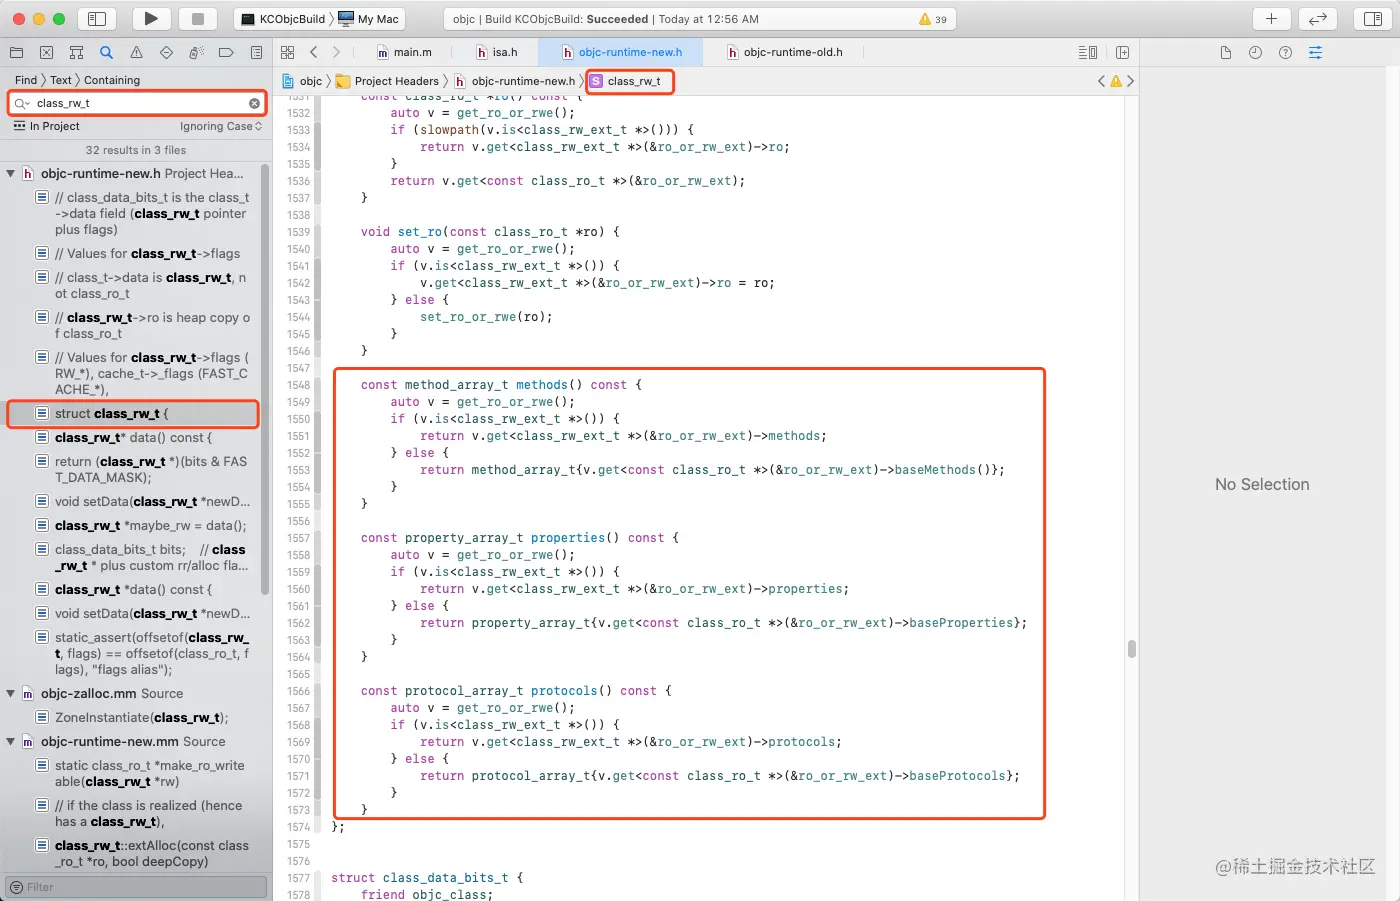Open the Symbol navigator
The width and height of the screenshot is (1400, 901).
76,52
